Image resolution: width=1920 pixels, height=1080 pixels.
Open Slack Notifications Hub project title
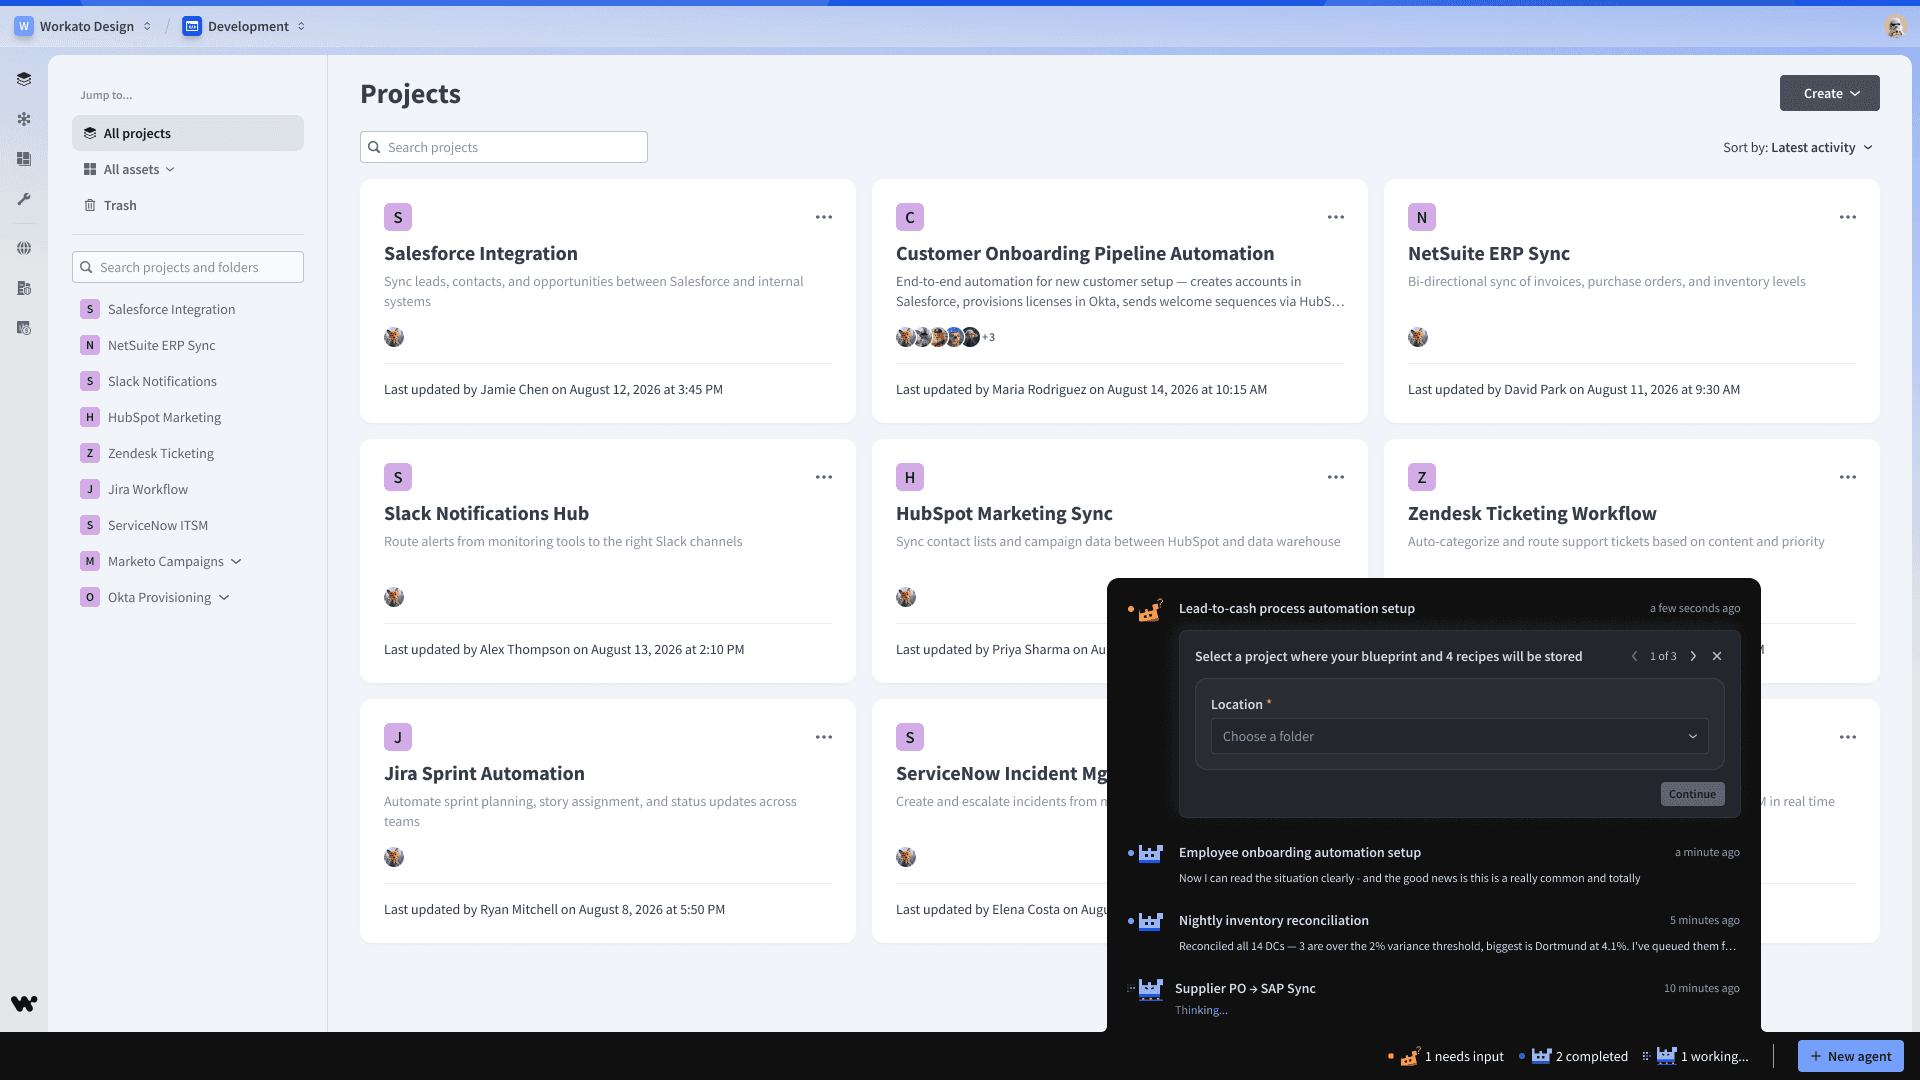click(486, 513)
